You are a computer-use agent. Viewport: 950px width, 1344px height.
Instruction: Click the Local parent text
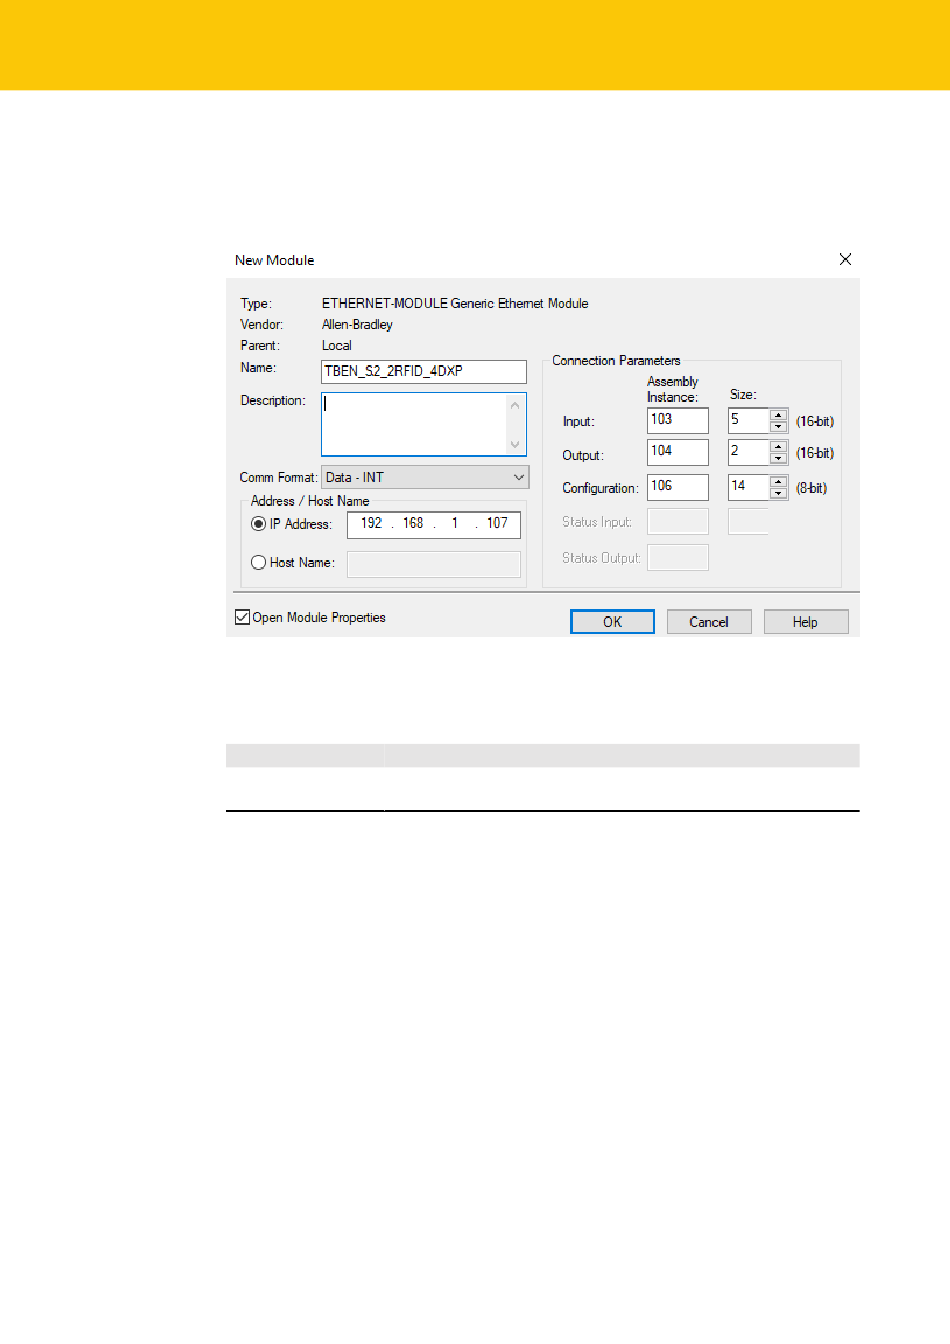coord(337,345)
